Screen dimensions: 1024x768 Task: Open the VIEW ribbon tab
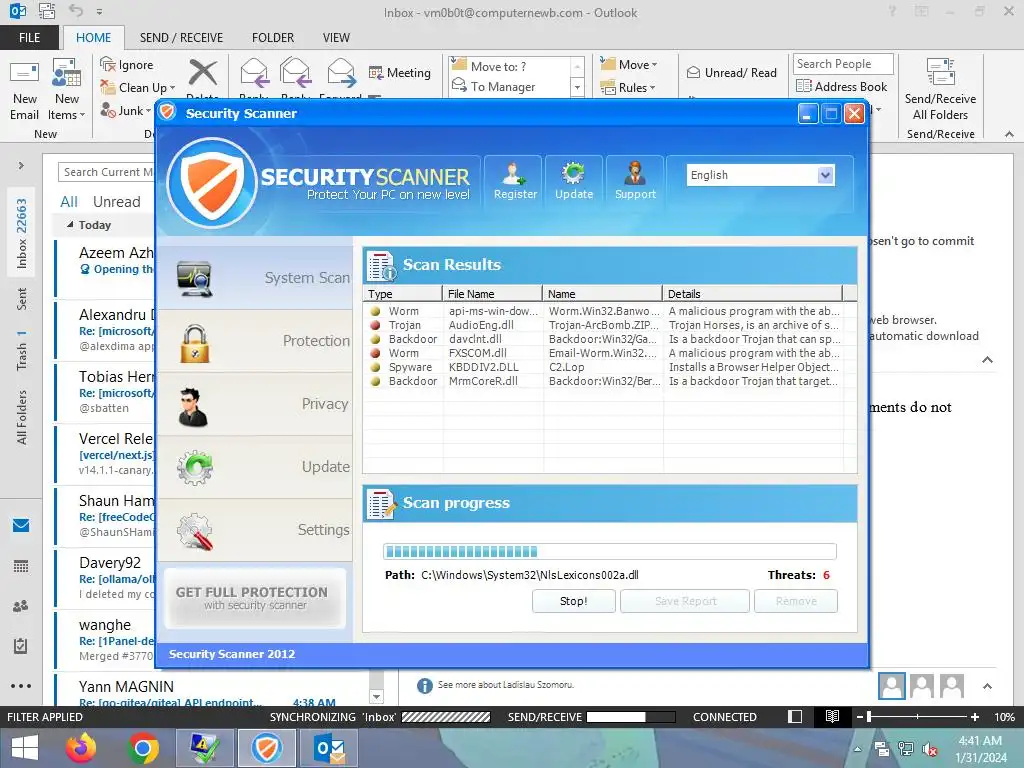(336, 37)
